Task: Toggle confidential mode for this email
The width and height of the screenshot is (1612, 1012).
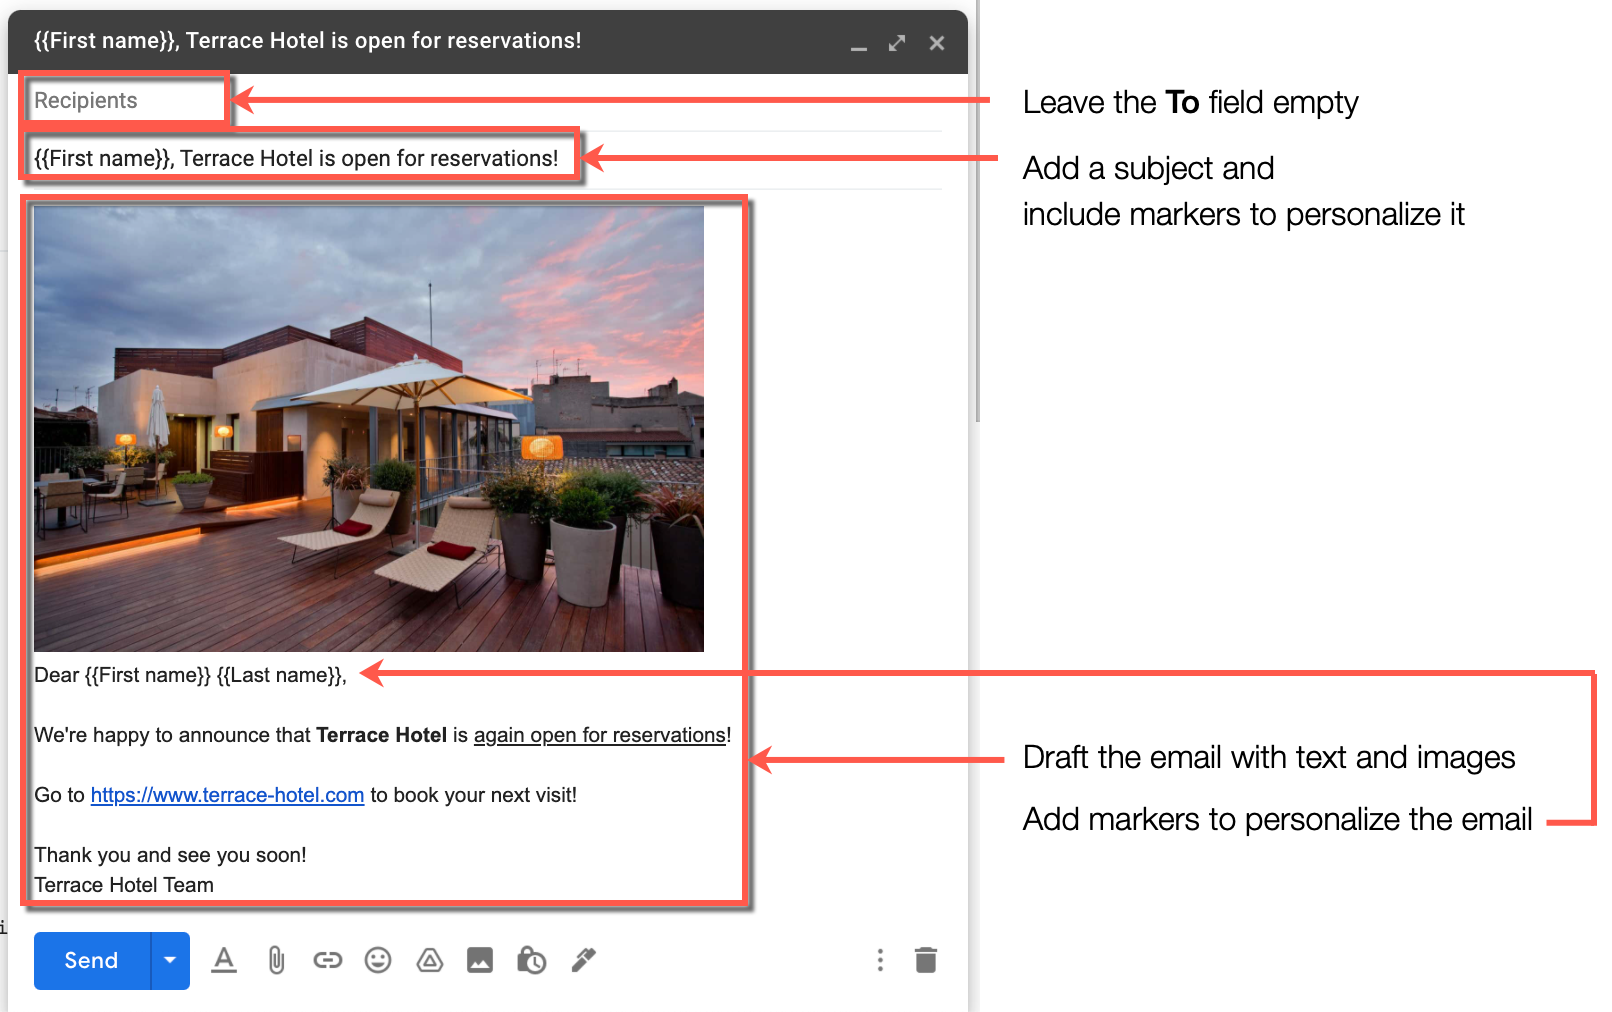Action: click(531, 960)
